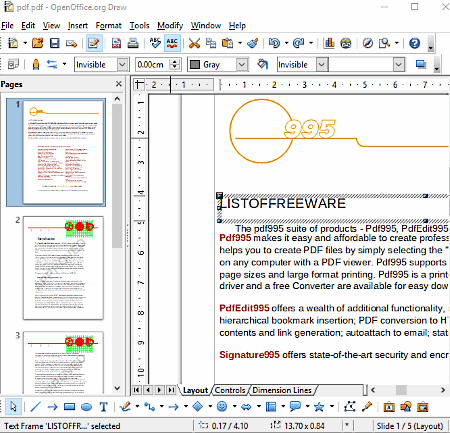Screen dimensions: 450x433
Task: Click the Copy icon
Action: (x=211, y=43)
